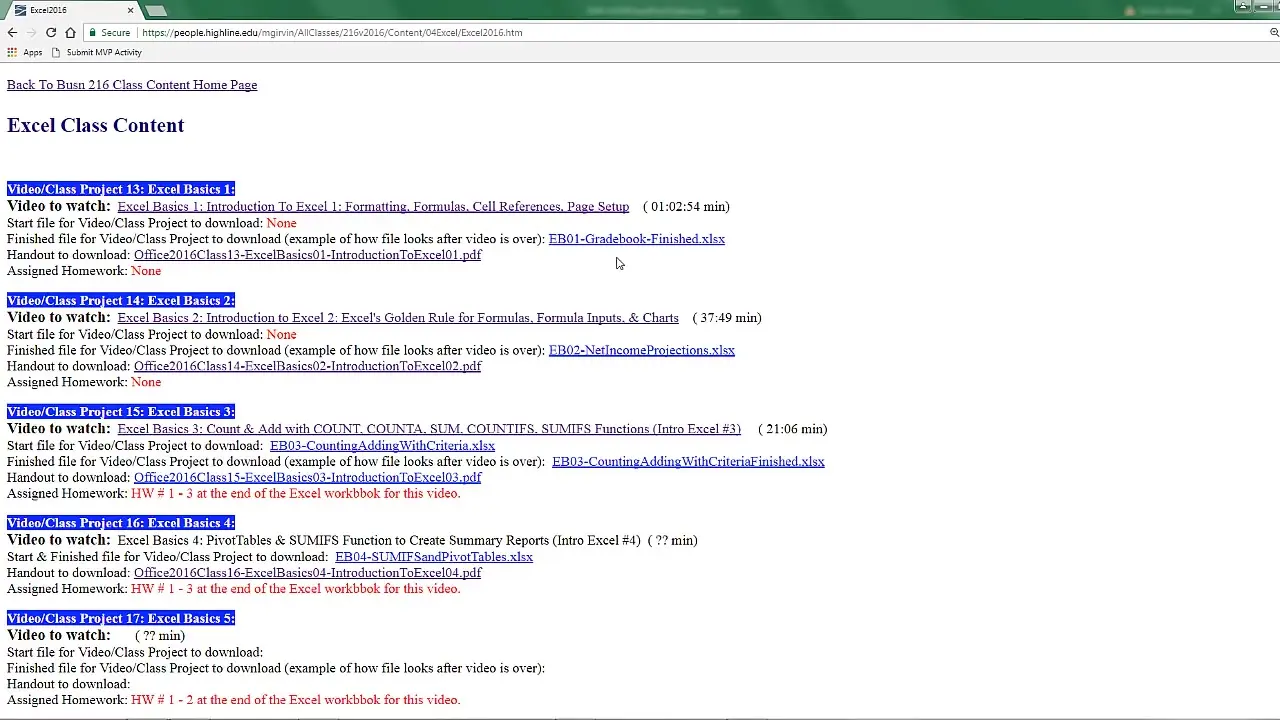
Task: Click the Project 16 homework HW # 1 - 3 text
Action: (x=296, y=589)
